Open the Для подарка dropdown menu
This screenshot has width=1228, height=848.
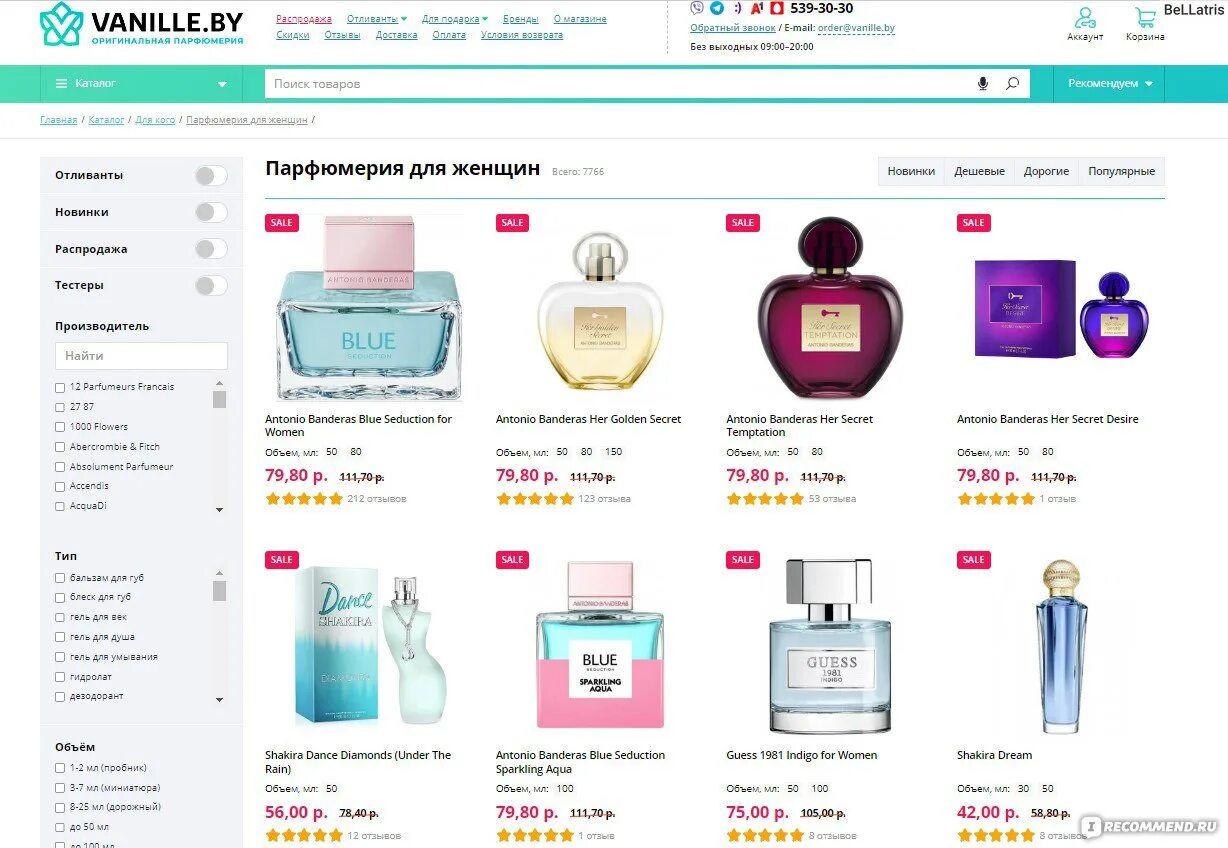[x=455, y=19]
